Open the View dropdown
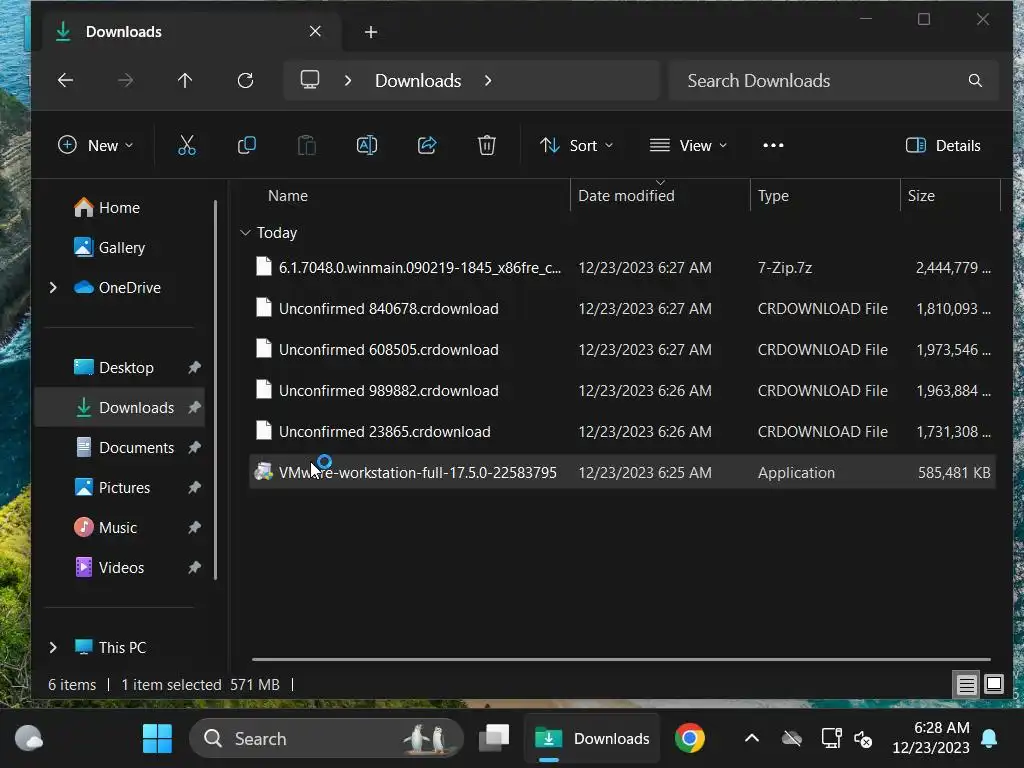This screenshot has width=1024, height=768. tap(688, 145)
